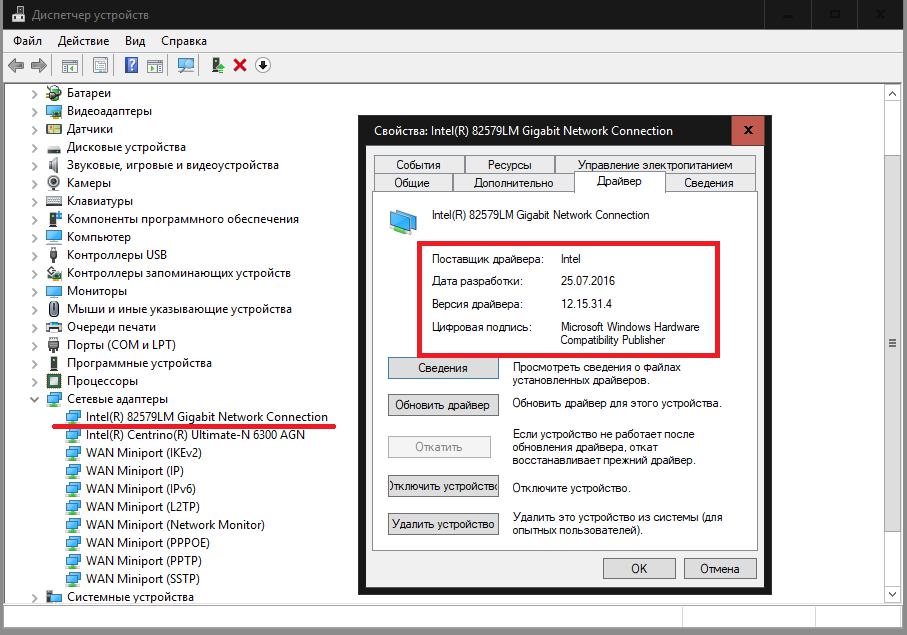Open the Файл menu
The height and width of the screenshot is (635, 907).
click(x=28, y=40)
